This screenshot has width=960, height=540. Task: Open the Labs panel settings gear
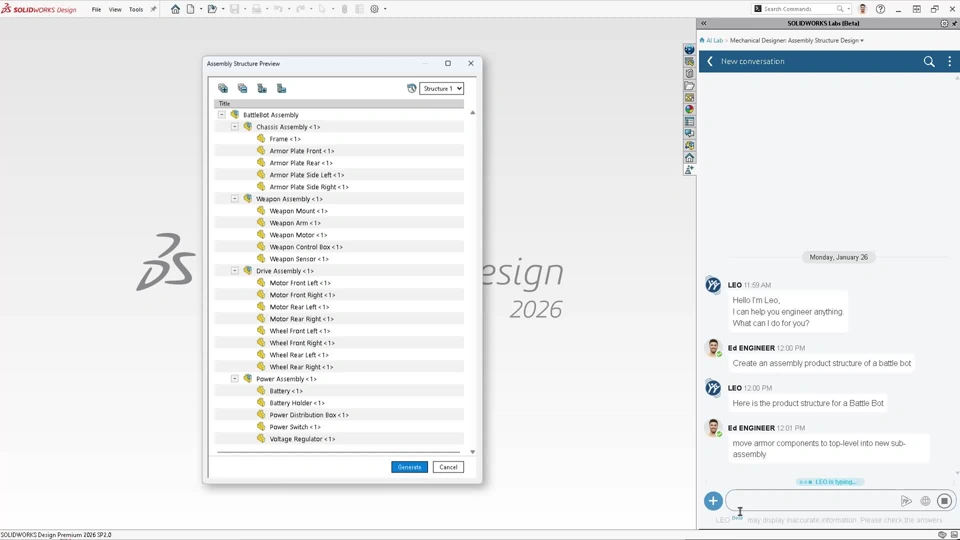(943, 23)
